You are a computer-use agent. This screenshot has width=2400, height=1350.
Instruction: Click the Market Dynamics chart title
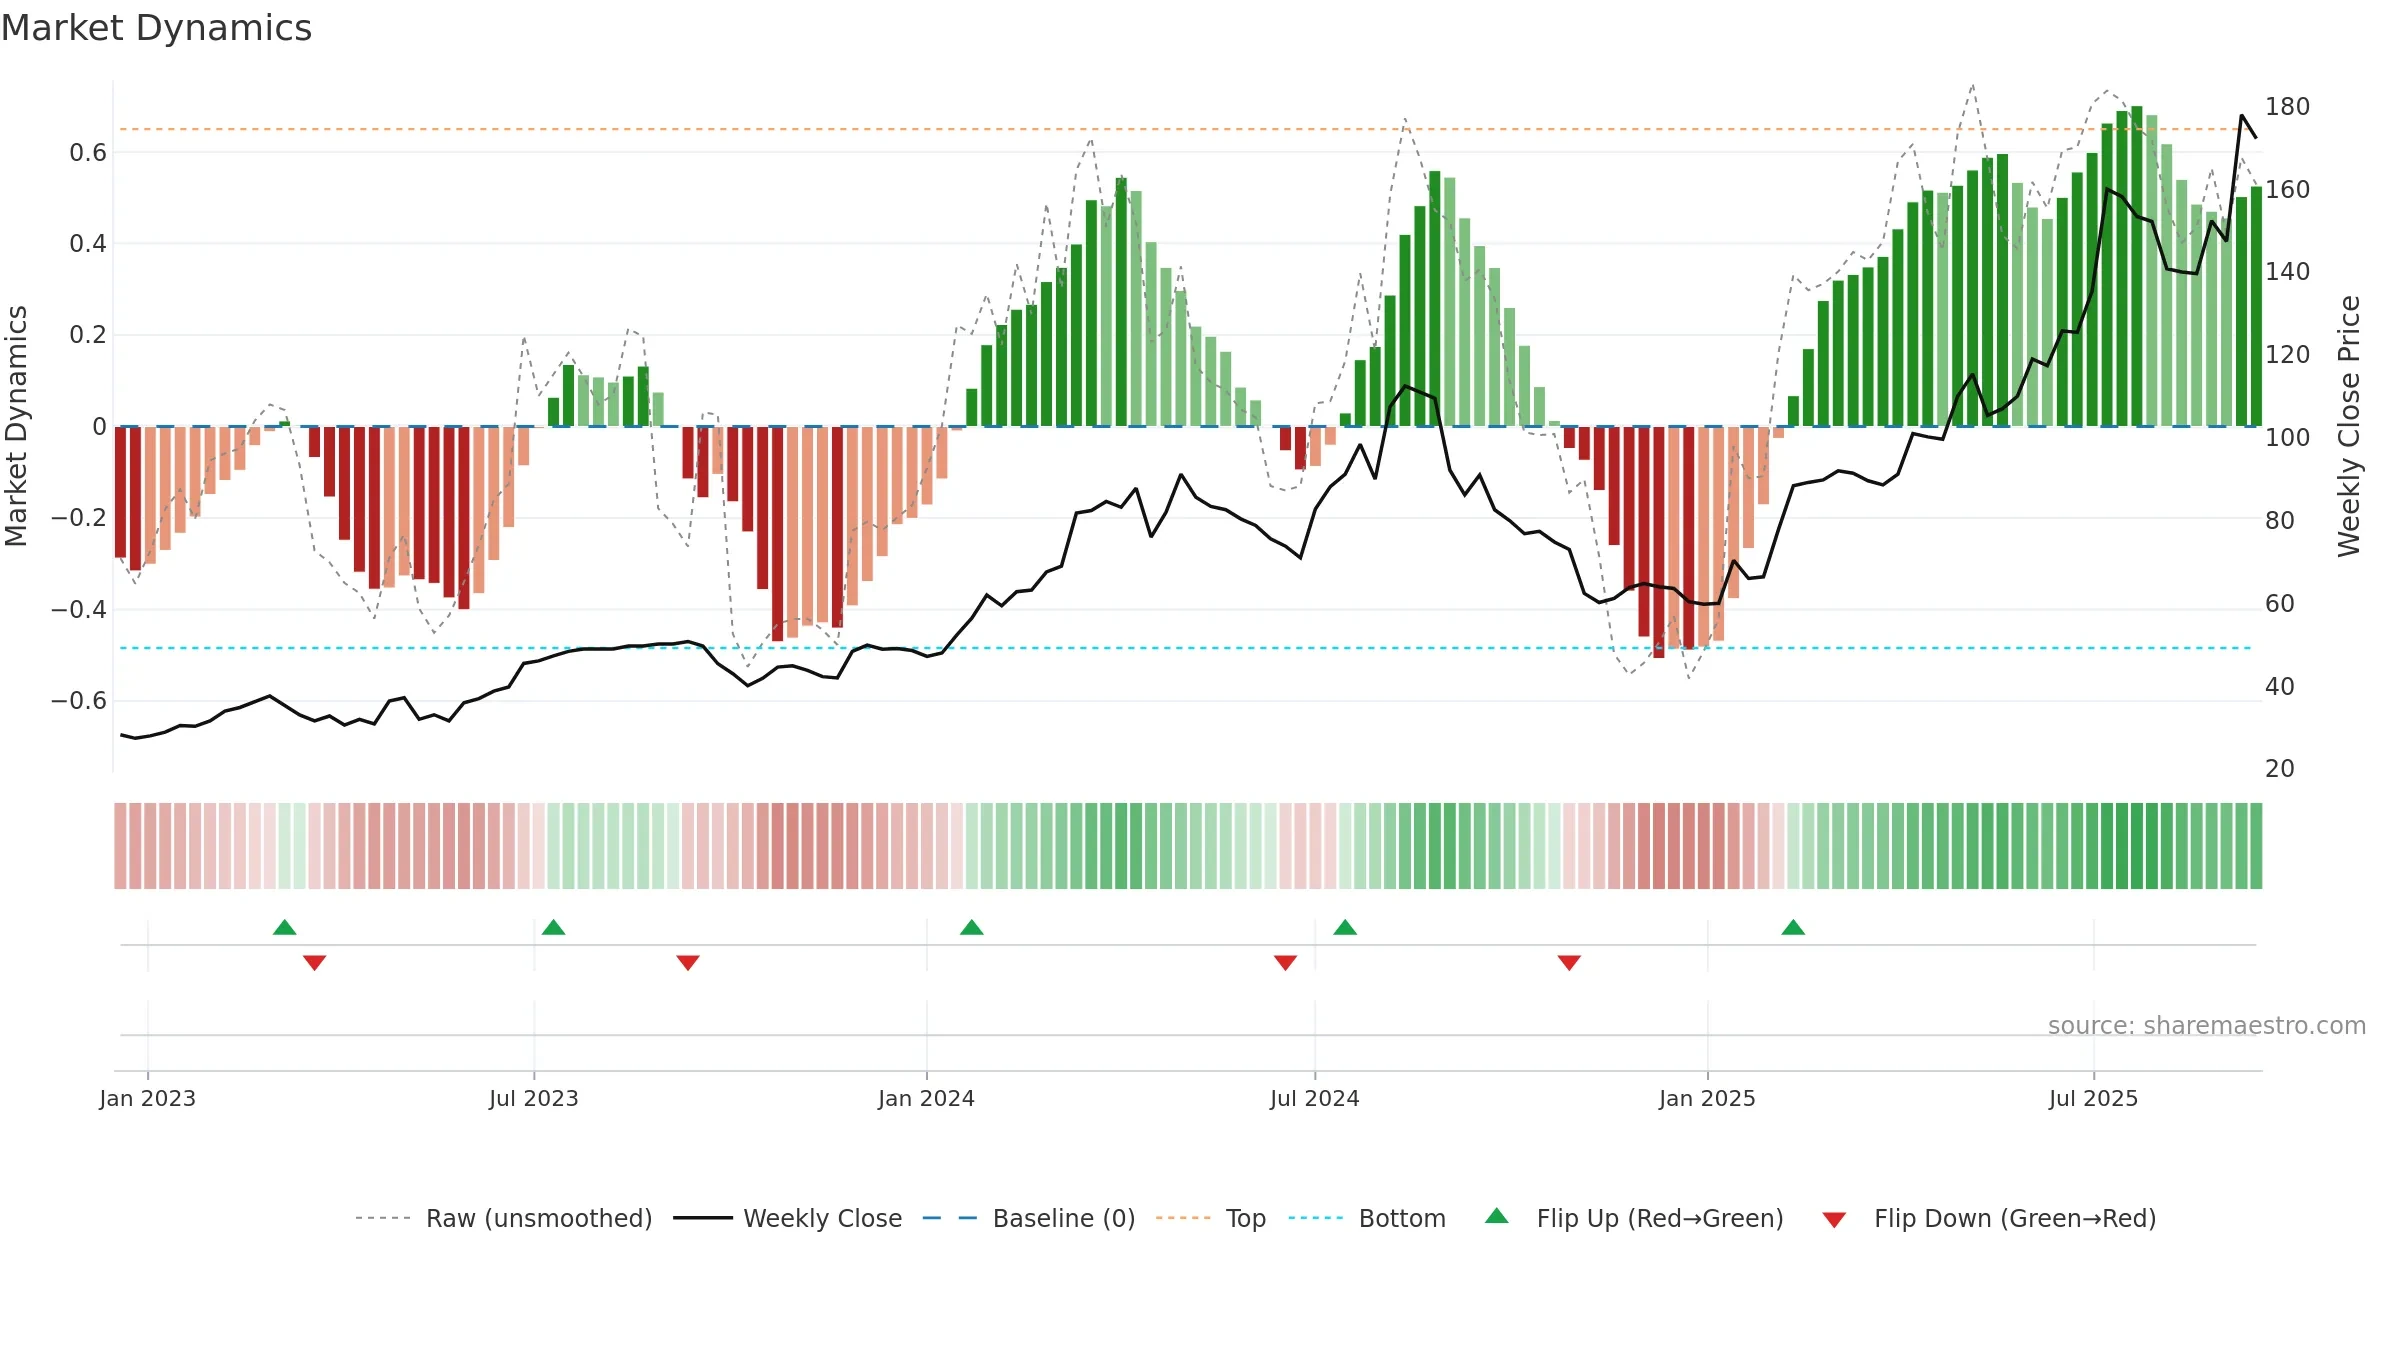[x=157, y=28]
